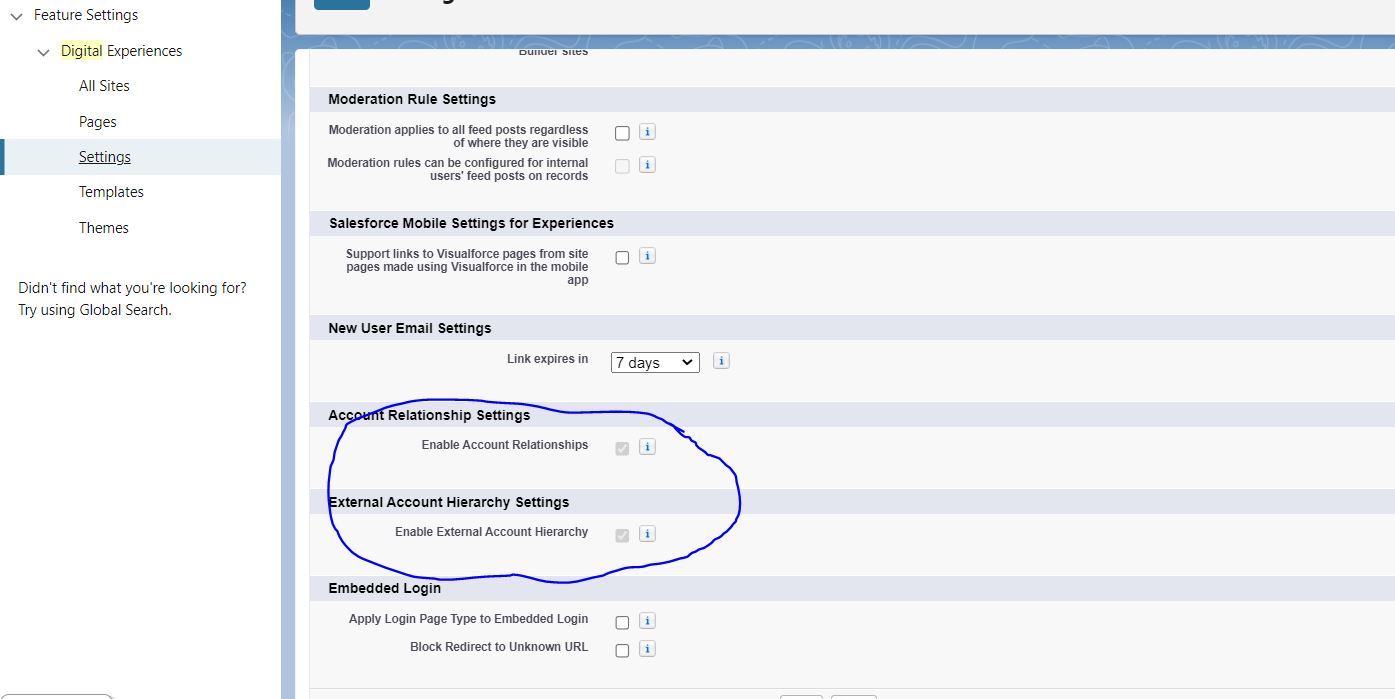1395x699 pixels.
Task: Click Salesforce Mobile Settings for Experiences header
Action: (471, 223)
